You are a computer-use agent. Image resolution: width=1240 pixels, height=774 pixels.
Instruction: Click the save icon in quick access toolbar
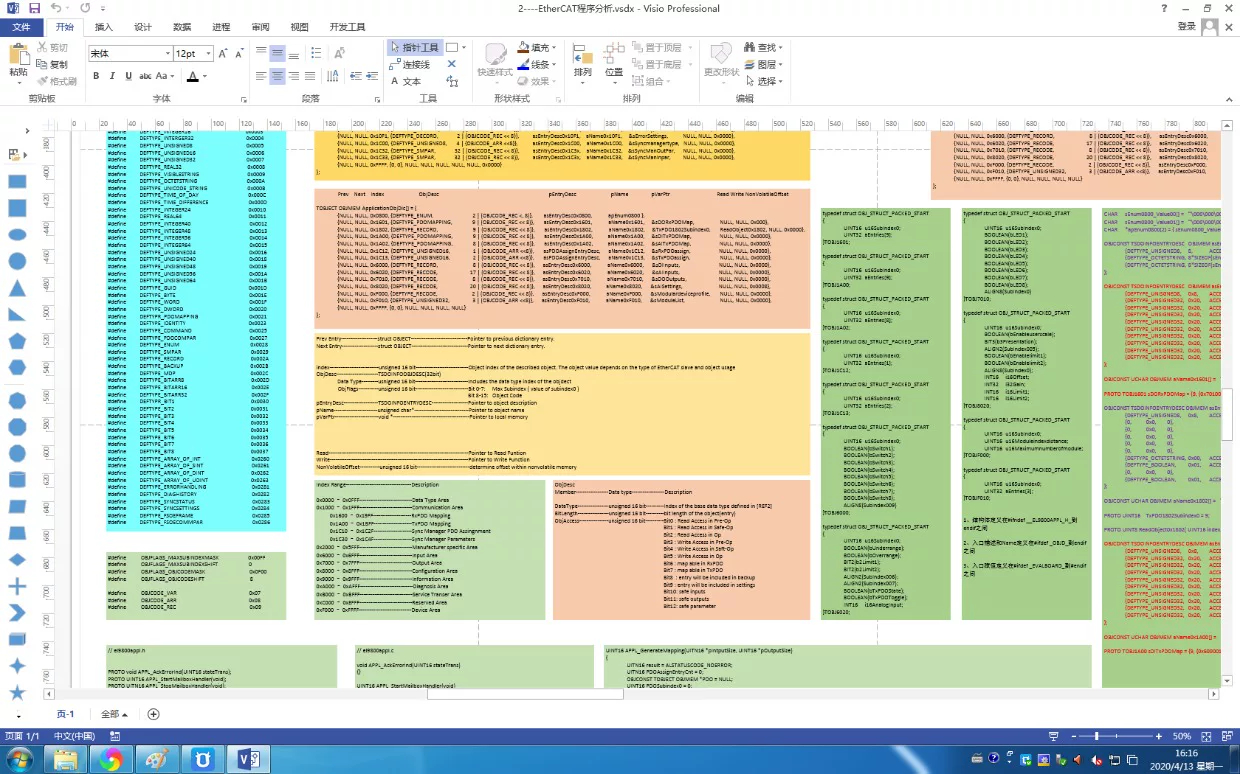(x=35, y=8)
